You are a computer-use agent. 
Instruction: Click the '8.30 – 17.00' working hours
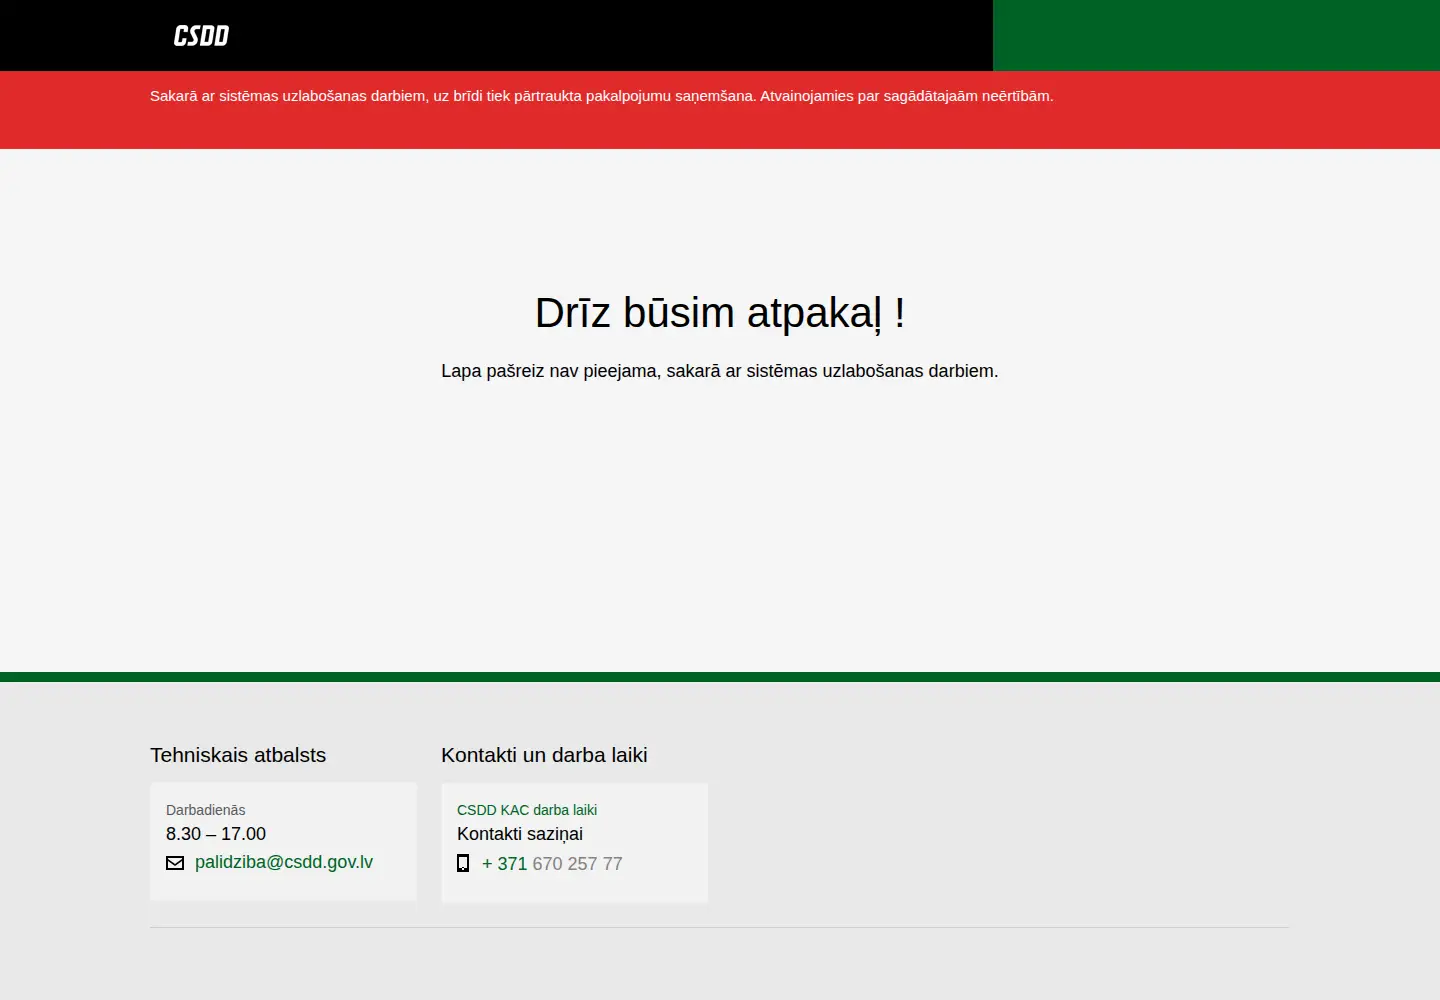(216, 834)
